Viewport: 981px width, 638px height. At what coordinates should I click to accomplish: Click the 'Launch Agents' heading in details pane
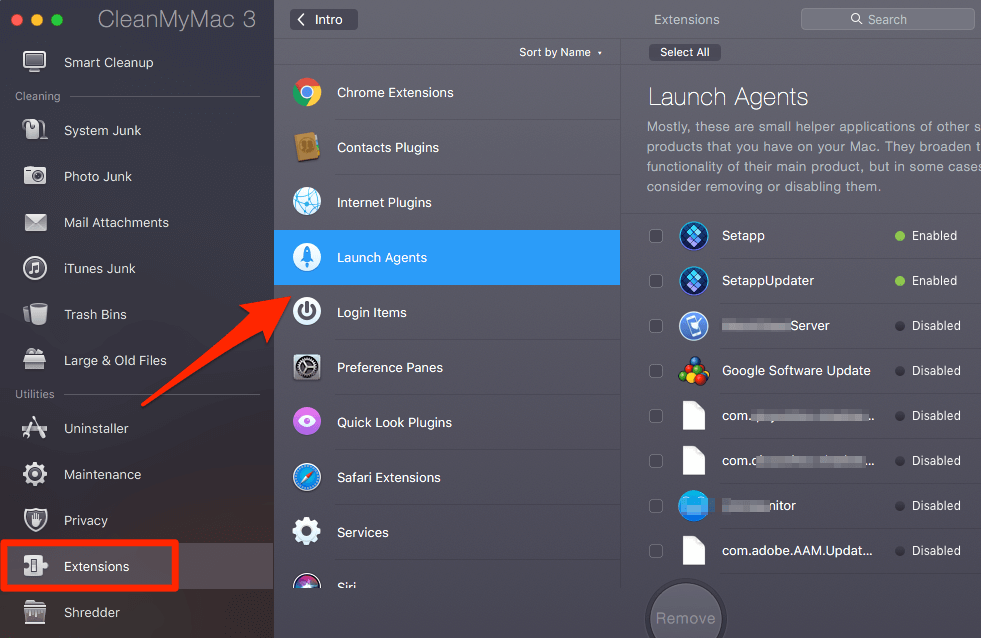(728, 97)
